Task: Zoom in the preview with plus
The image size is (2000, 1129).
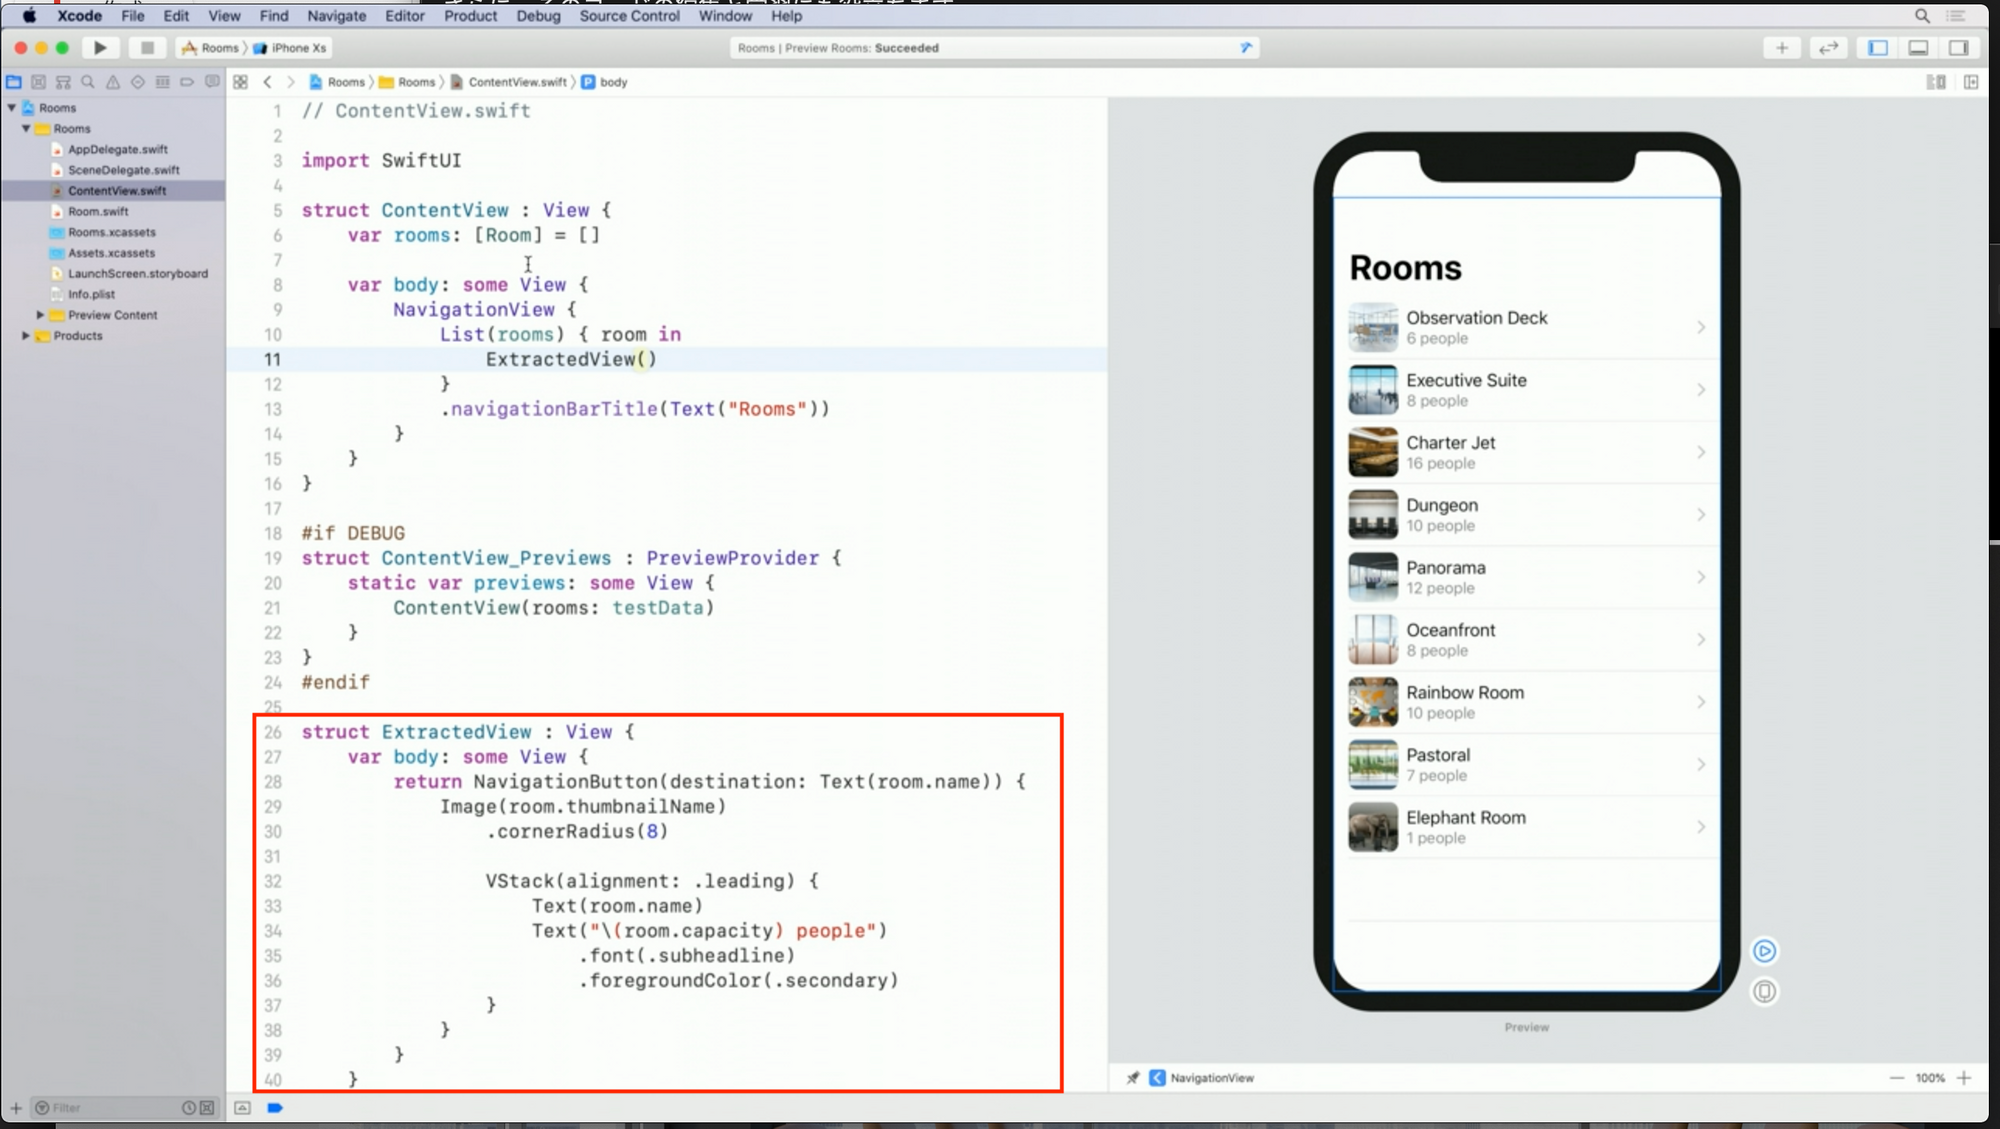Action: tap(1964, 1078)
